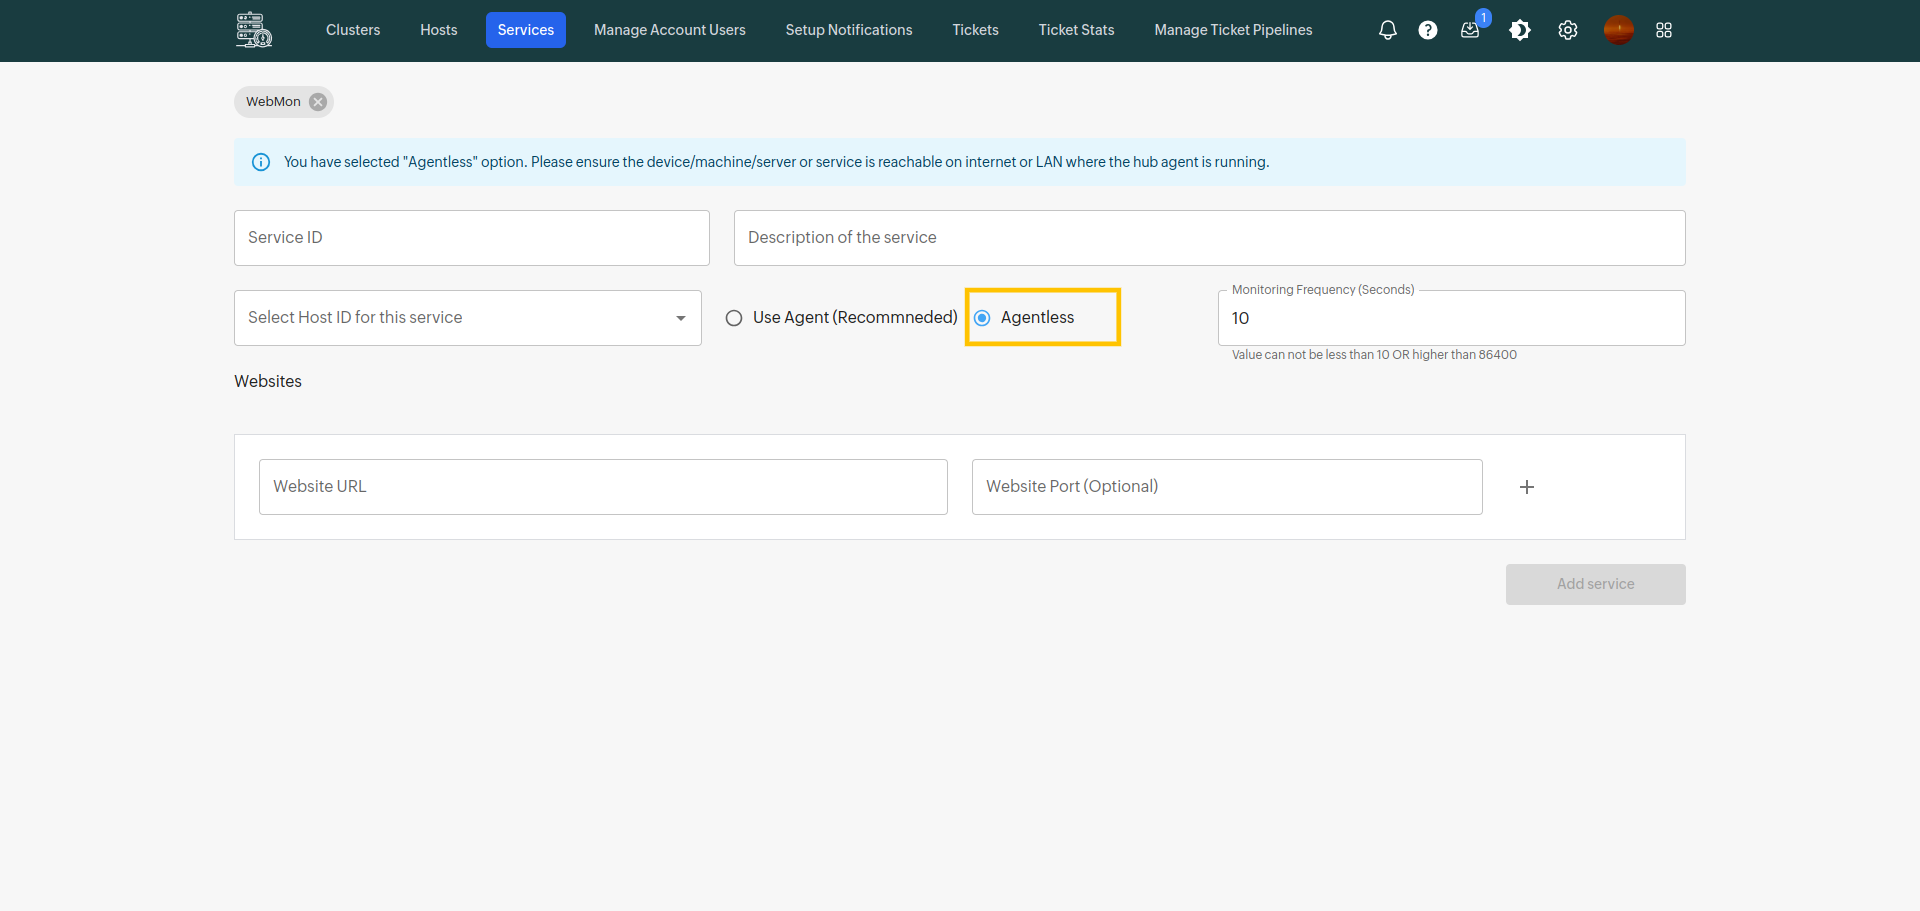The width and height of the screenshot is (1920, 911).
Task: Open the notifications bell icon
Action: (x=1387, y=30)
